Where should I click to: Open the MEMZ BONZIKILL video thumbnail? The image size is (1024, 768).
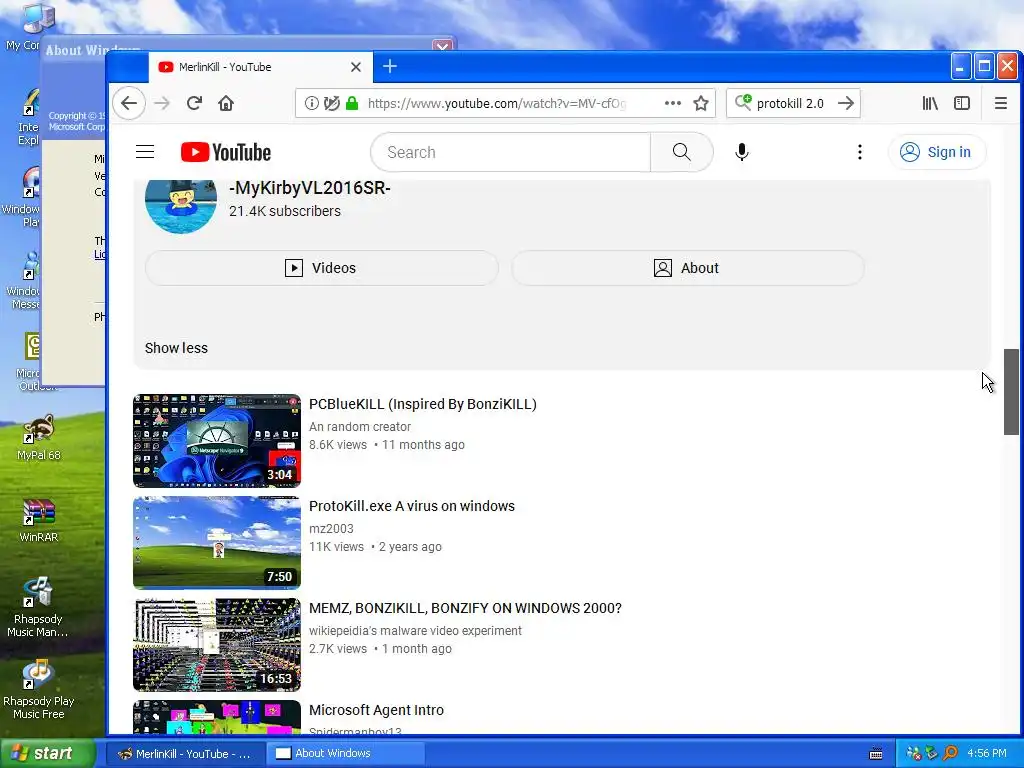click(217, 645)
